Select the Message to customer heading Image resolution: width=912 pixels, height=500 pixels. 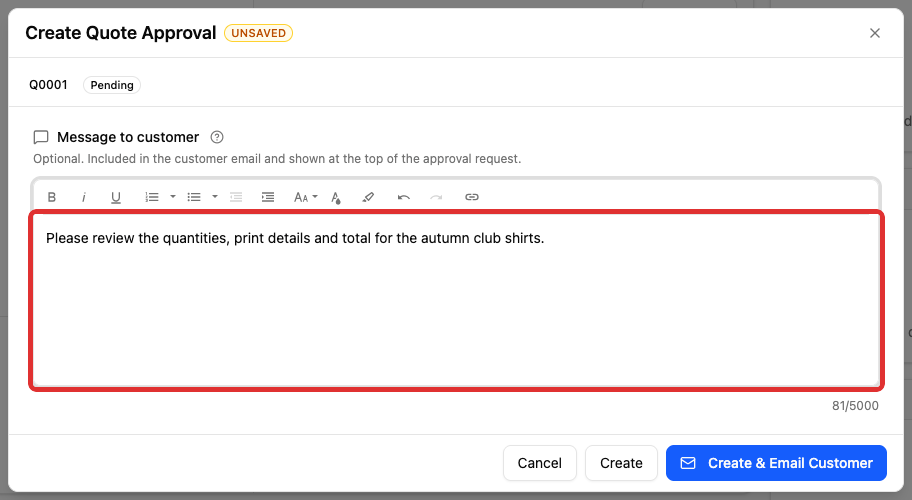(128, 137)
